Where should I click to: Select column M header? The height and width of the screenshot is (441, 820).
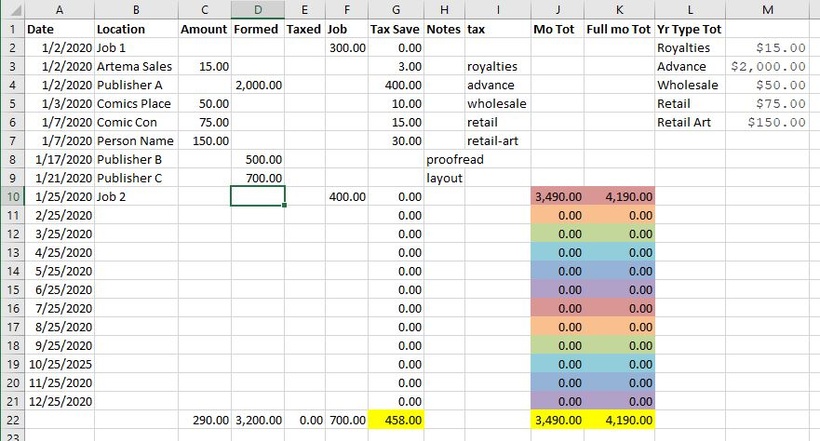[x=767, y=9]
